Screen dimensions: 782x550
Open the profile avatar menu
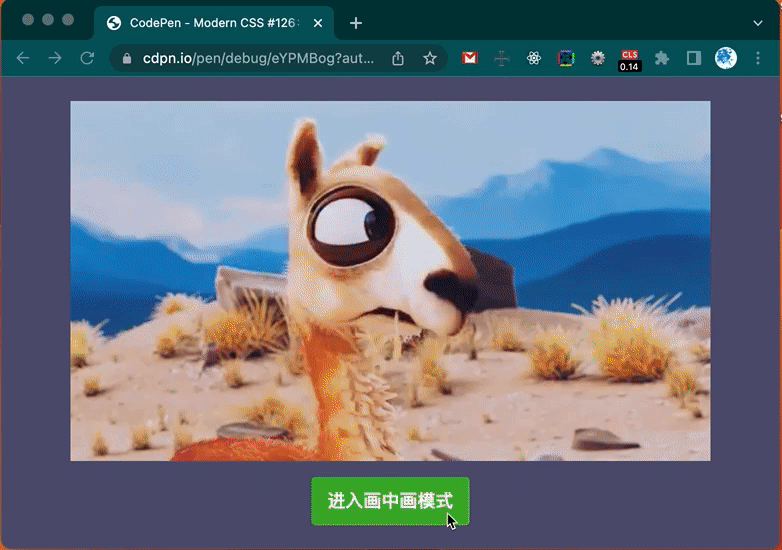pos(726,58)
